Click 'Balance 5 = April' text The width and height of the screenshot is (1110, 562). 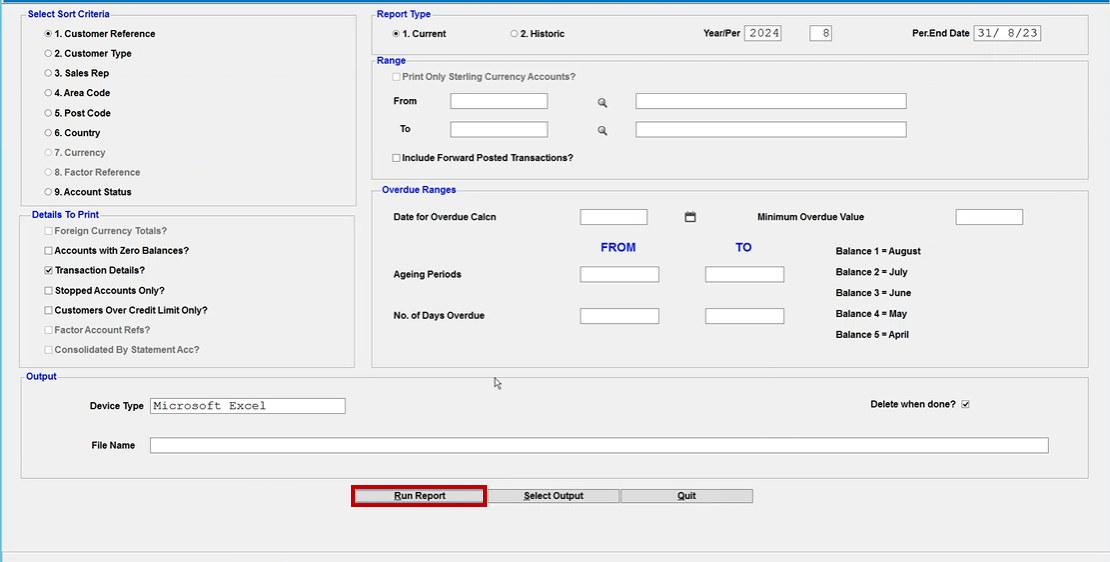pyautogui.click(x=872, y=335)
